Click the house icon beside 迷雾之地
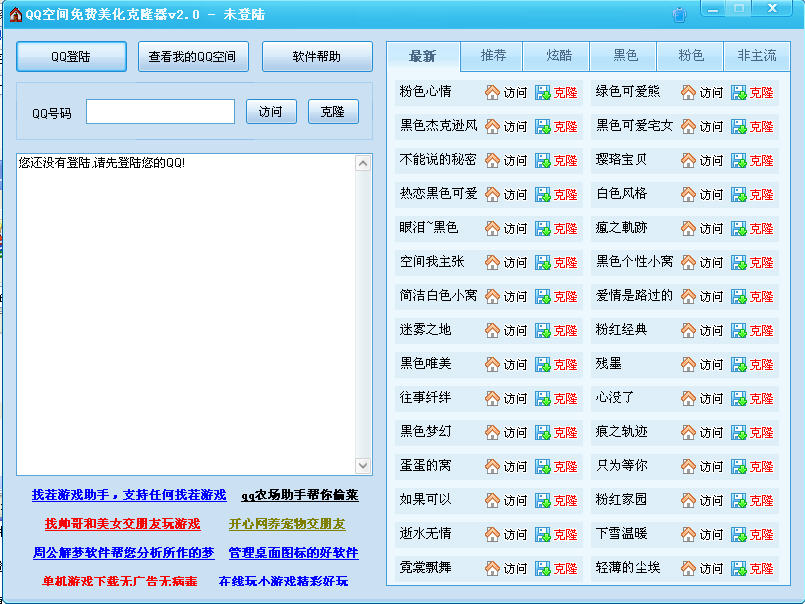The width and height of the screenshot is (805, 604). [492, 330]
